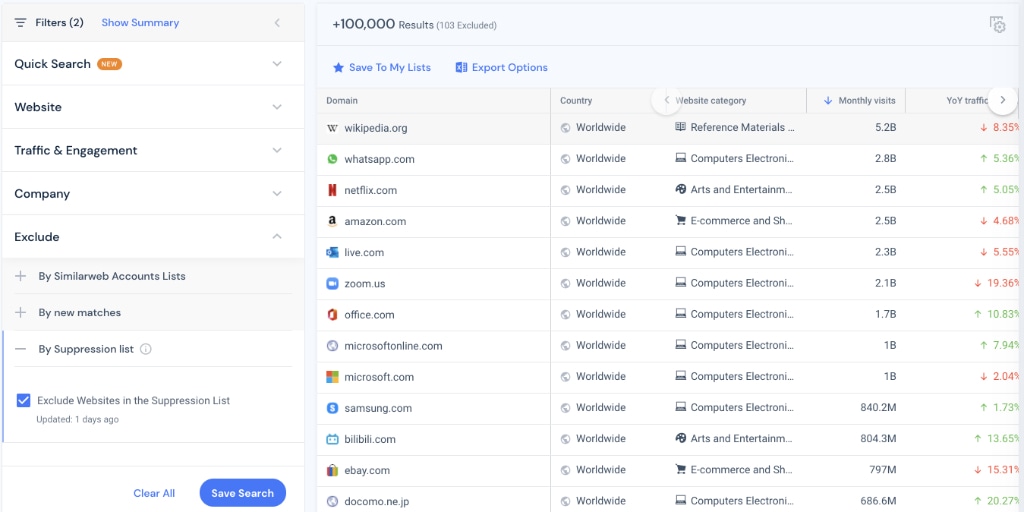Click the Save Search button
This screenshot has width=1024, height=512.
pos(242,493)
